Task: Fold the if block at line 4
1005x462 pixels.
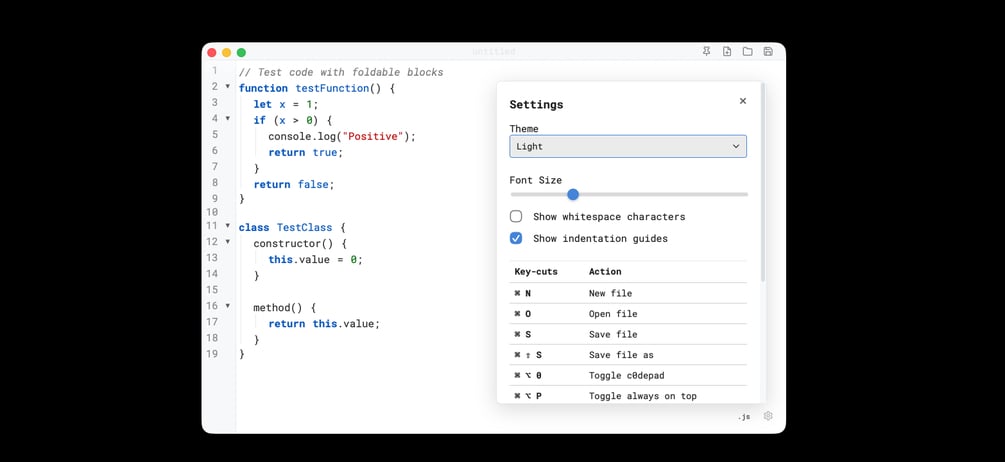Action: tap(228, 119)
